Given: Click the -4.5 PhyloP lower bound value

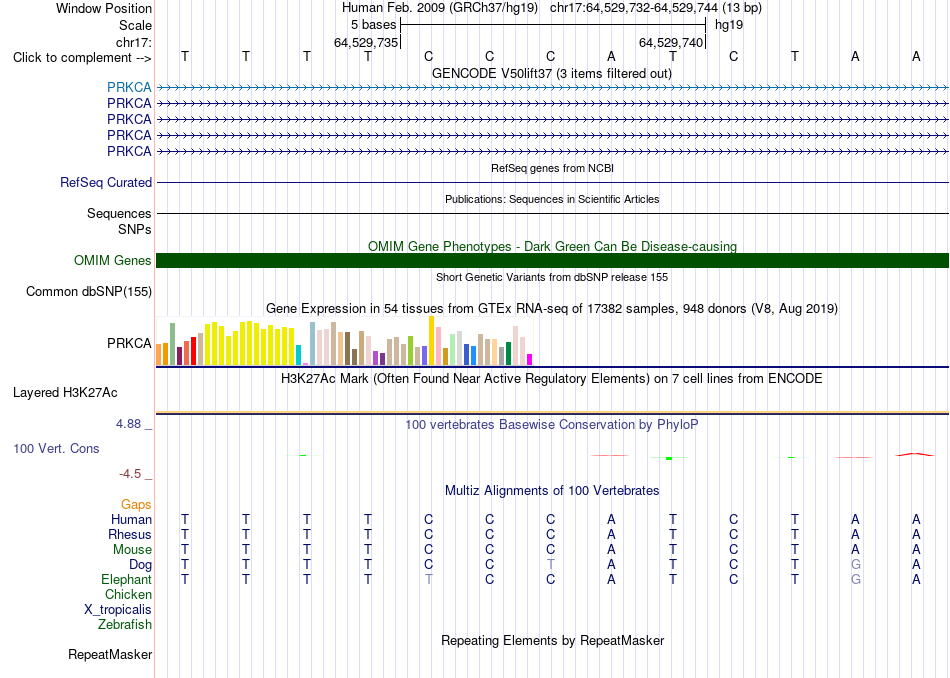Looking at the screenshot, I should pyautogui.click(x=130, y=473).
